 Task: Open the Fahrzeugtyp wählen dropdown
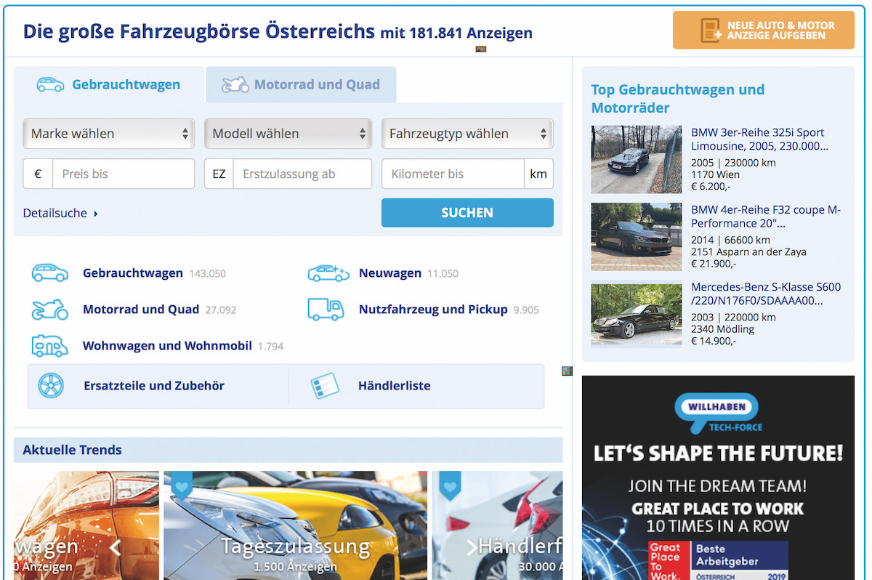(x=468, y=133)
